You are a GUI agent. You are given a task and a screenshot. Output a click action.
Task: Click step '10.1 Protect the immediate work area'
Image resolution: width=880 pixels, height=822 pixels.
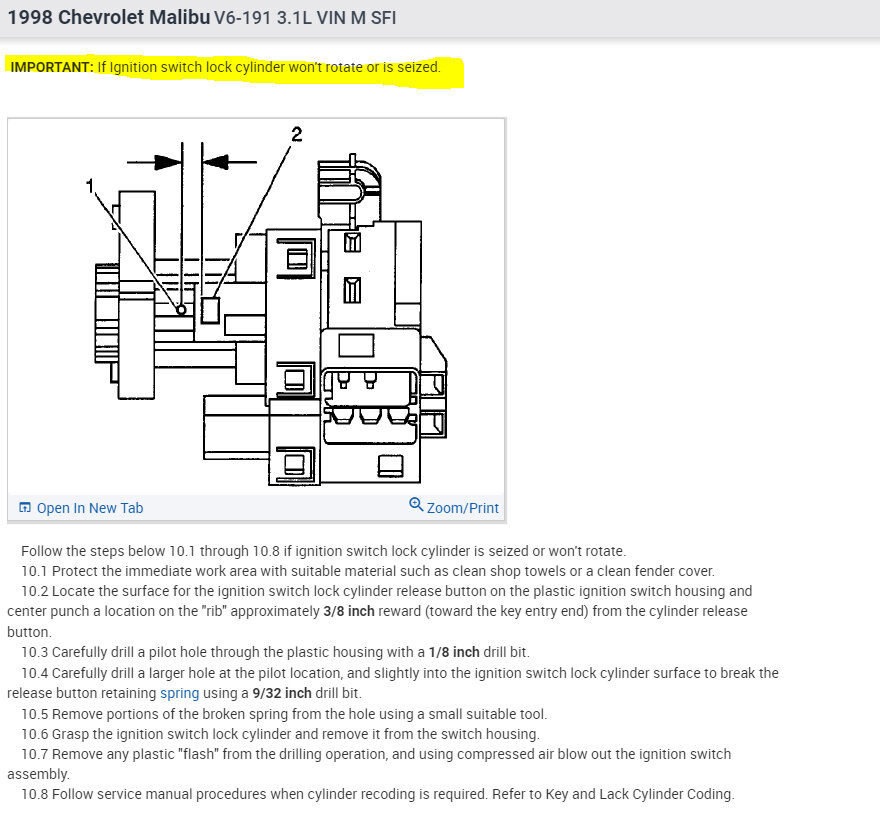pyautogui.click(x=368, y=571)
